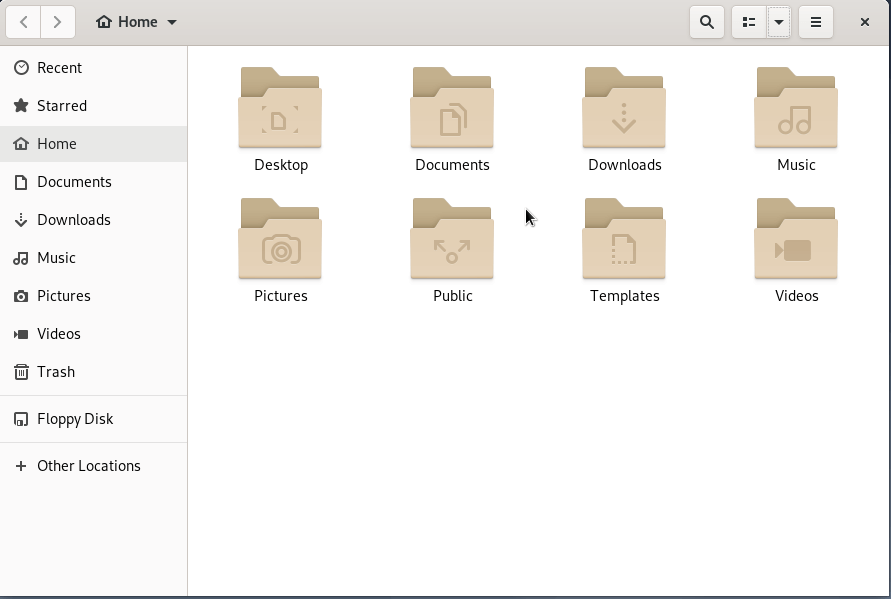The width and height of the screenshot is (891, 599).
Task: Open Trash from the sidebar
Action: (x=55, y=372)
